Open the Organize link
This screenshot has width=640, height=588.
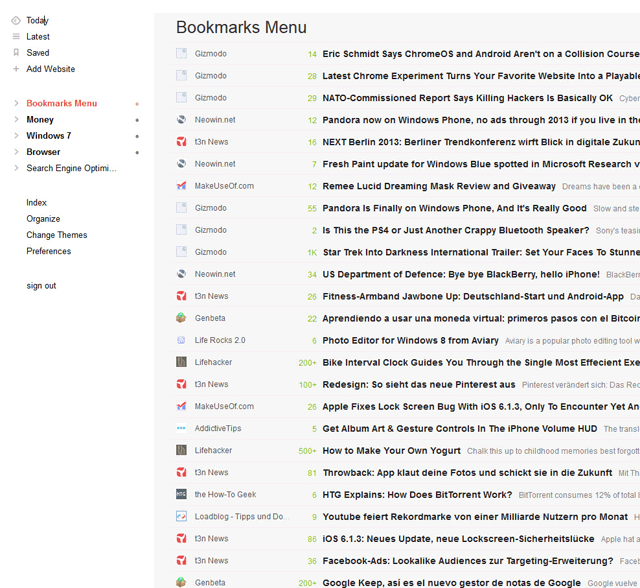(43, 219)
